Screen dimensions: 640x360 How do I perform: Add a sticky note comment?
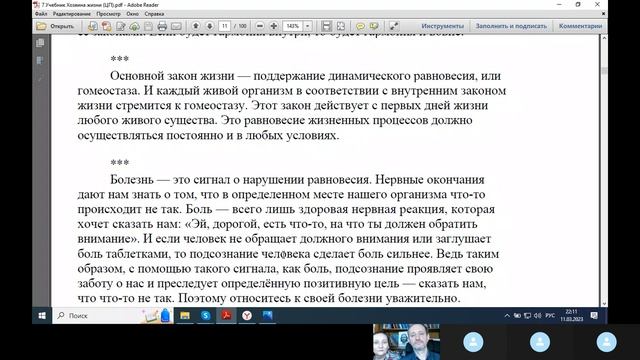tap(360, 26)
